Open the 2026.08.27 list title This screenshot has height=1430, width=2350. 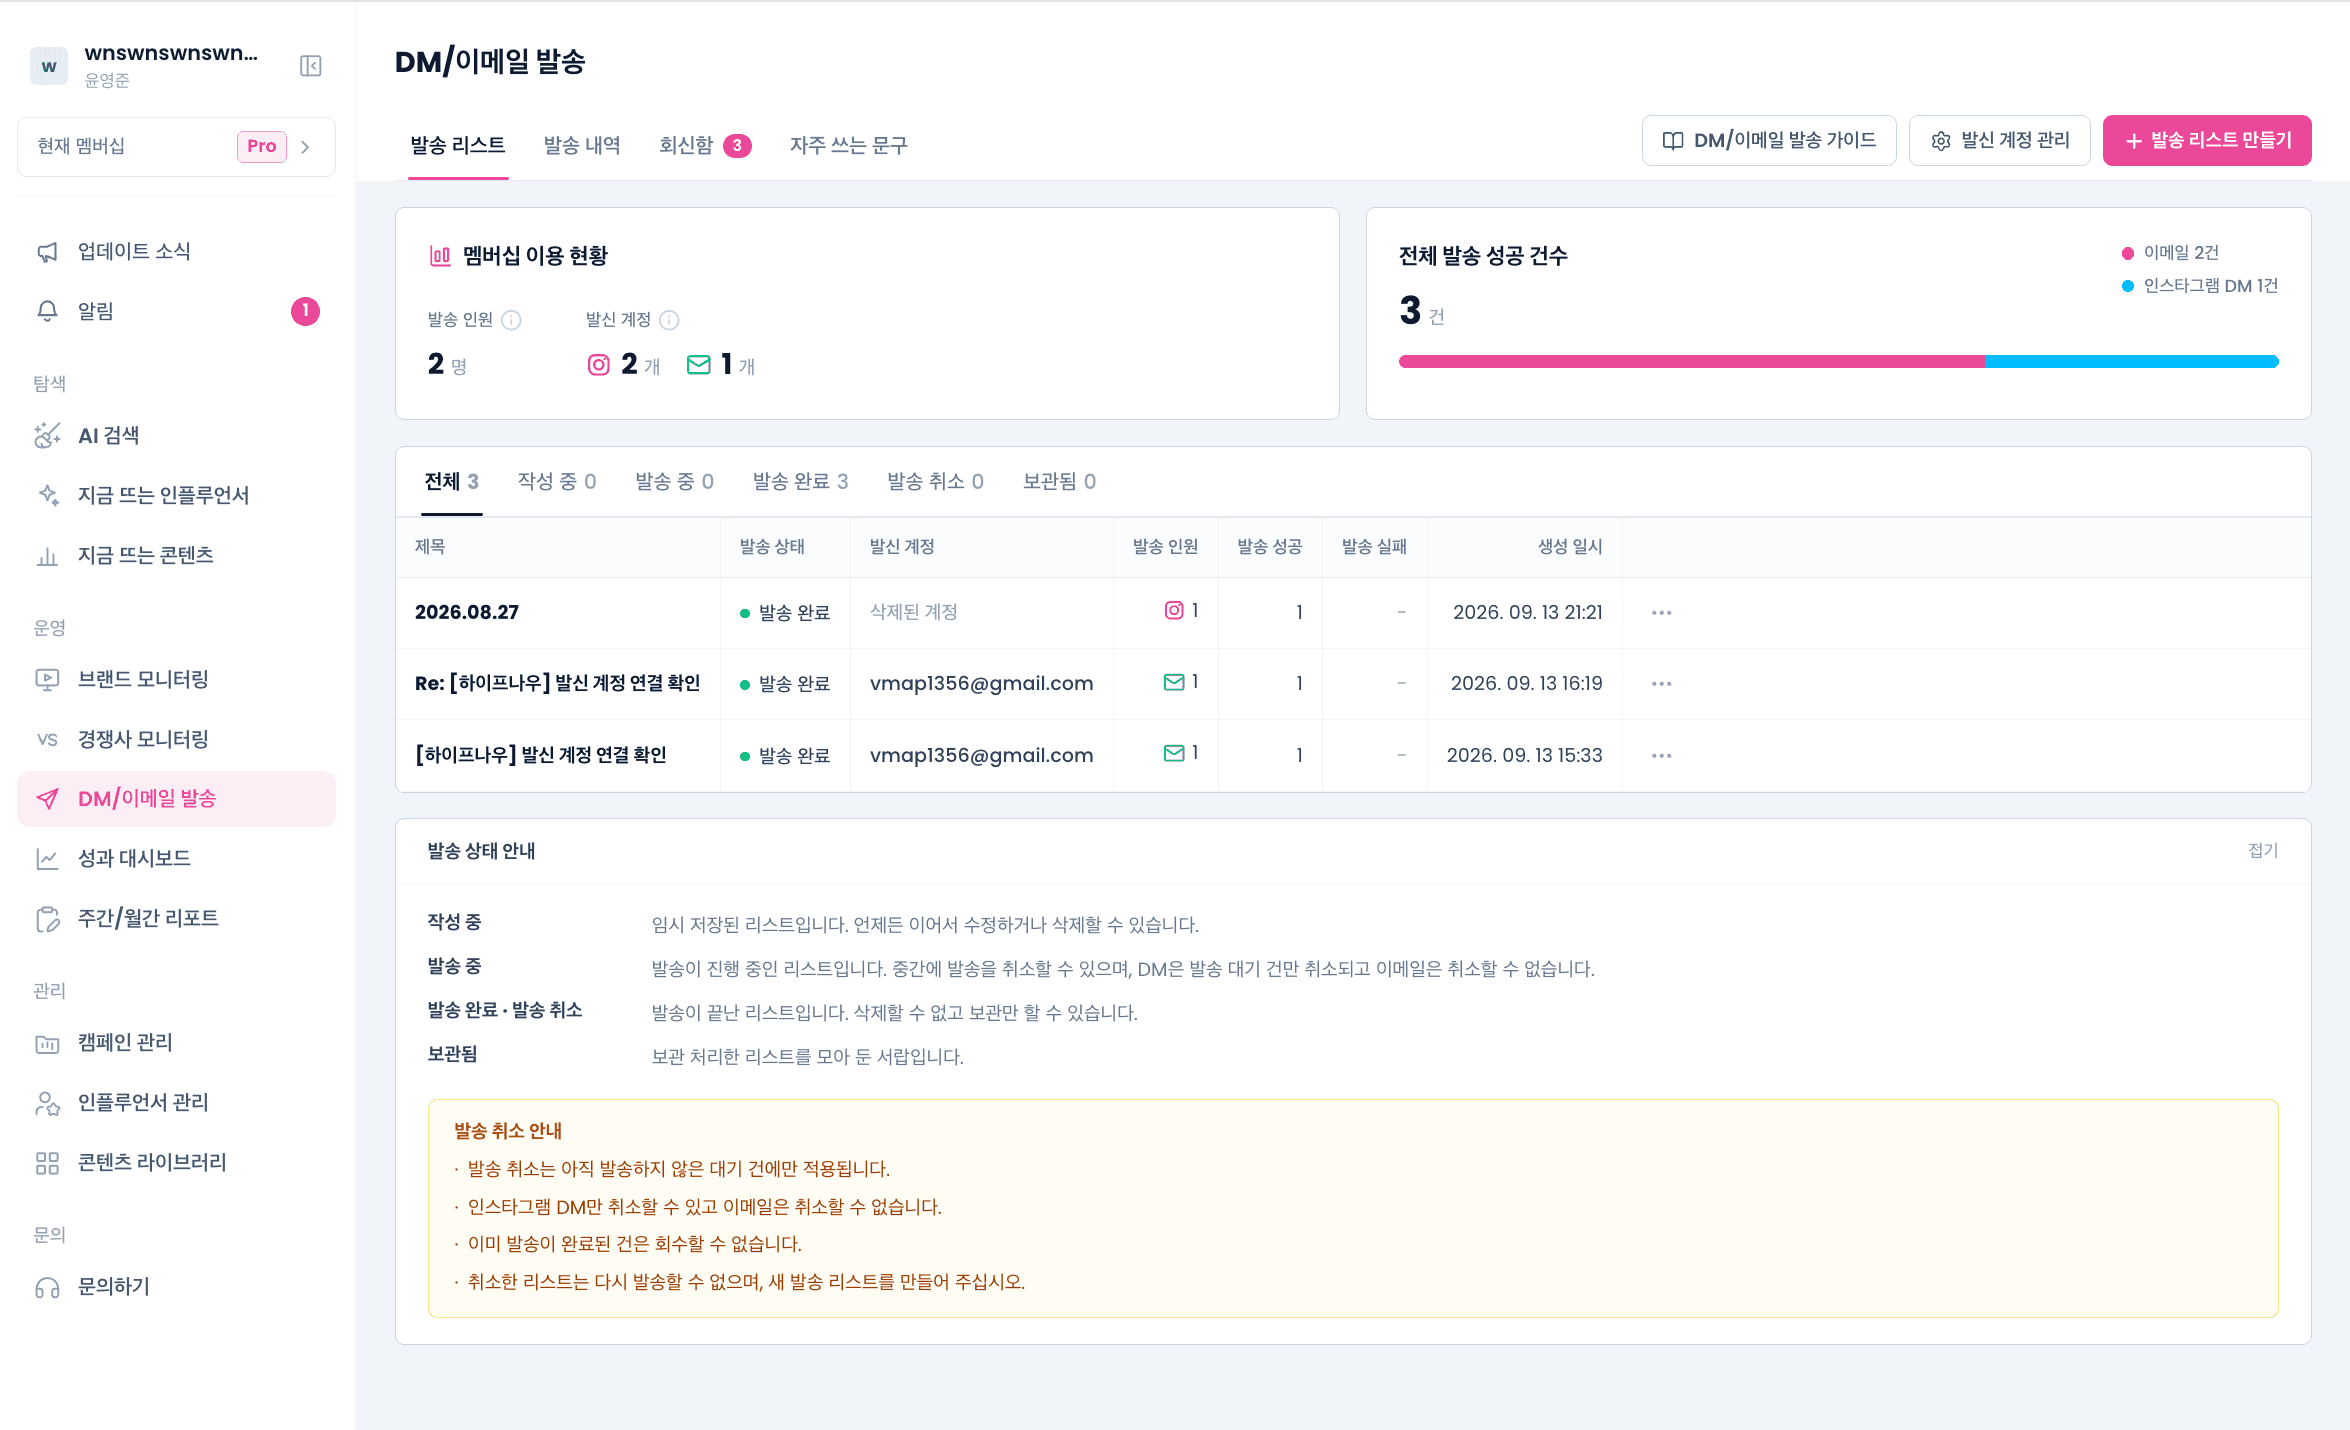pyautogui.click(x=467, y=612)
